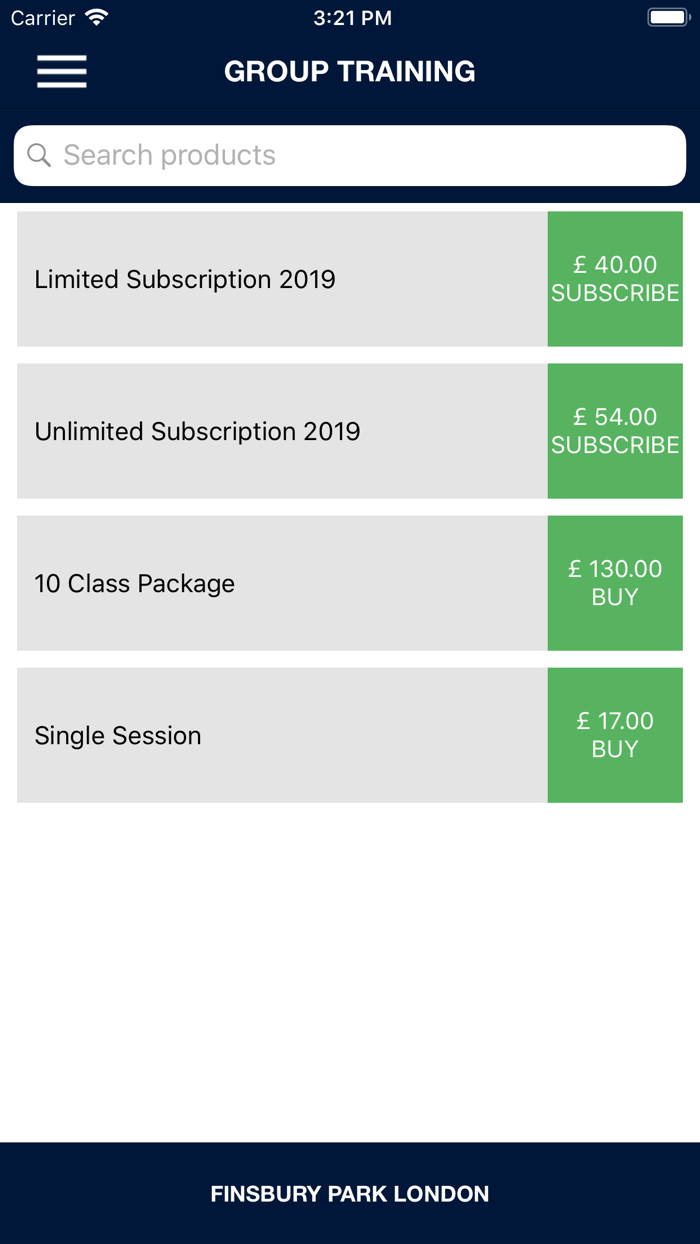Open the Unlimited Subscription 2019 product
Screen dimensions: 700x1244
[x=282, y=431]
